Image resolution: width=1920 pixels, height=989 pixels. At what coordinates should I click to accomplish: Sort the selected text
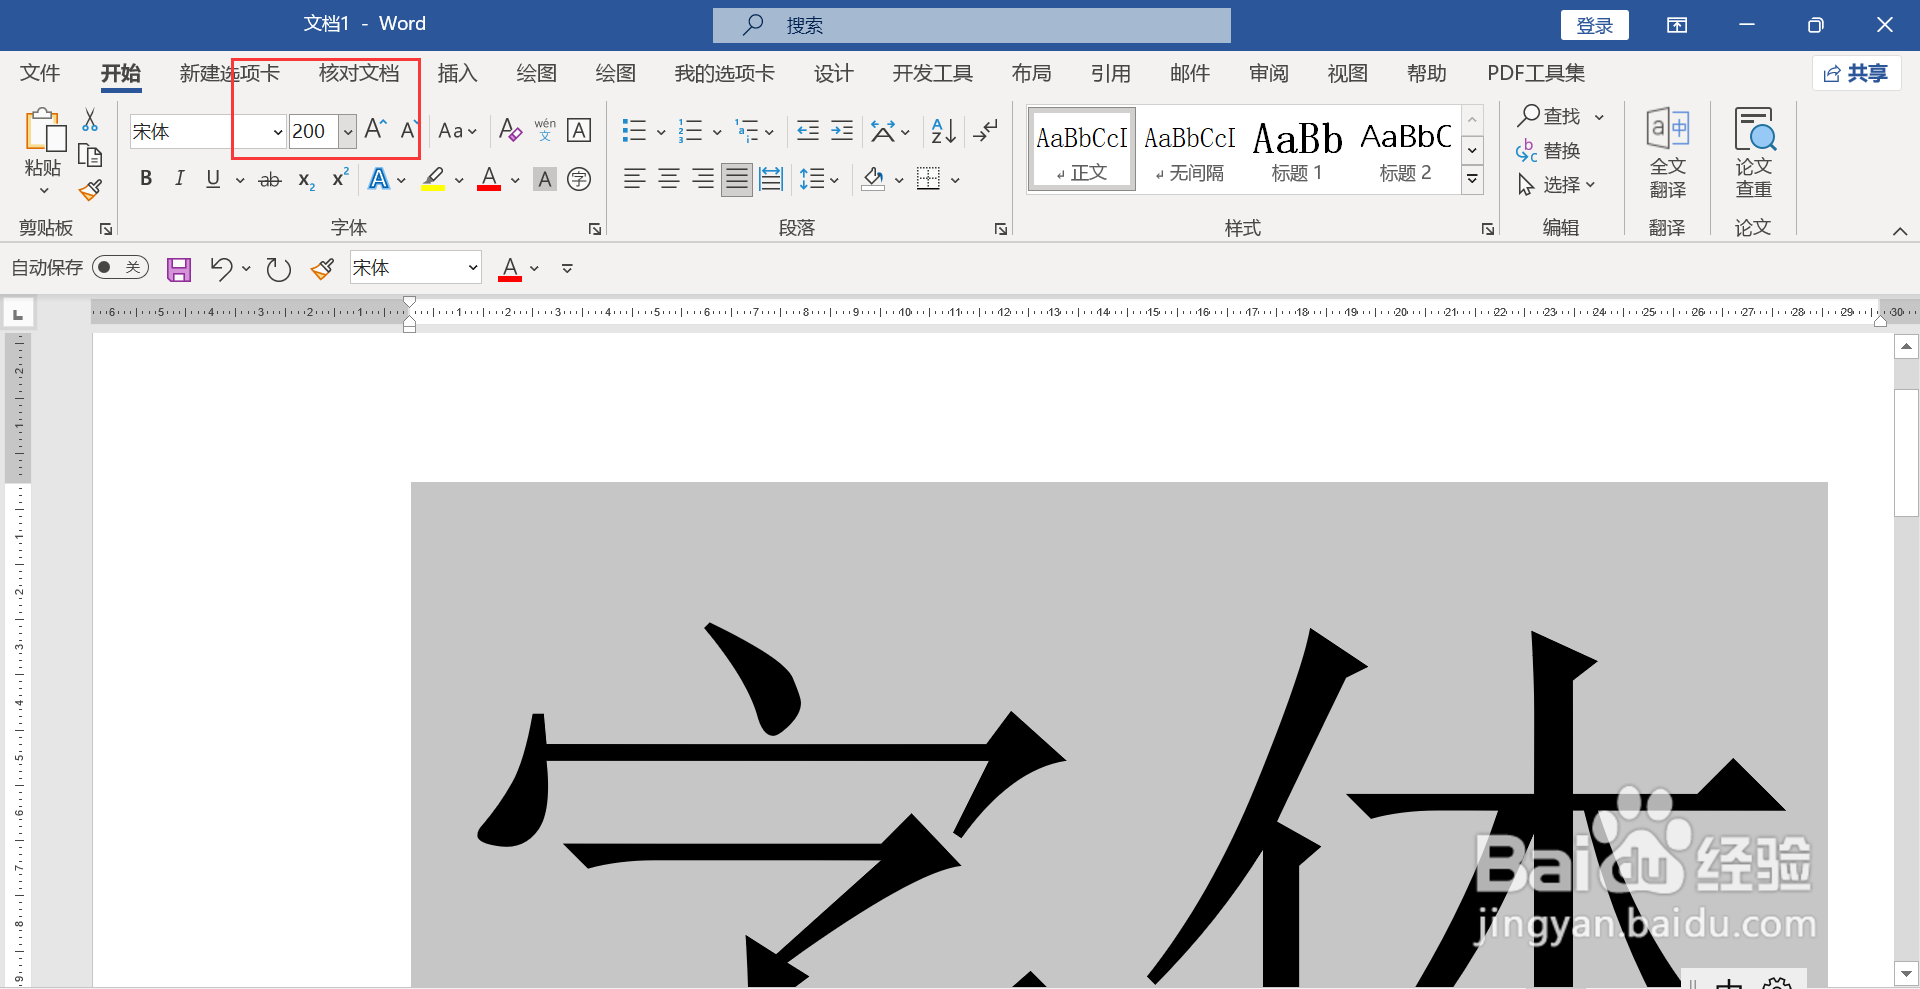click(943, 130)
